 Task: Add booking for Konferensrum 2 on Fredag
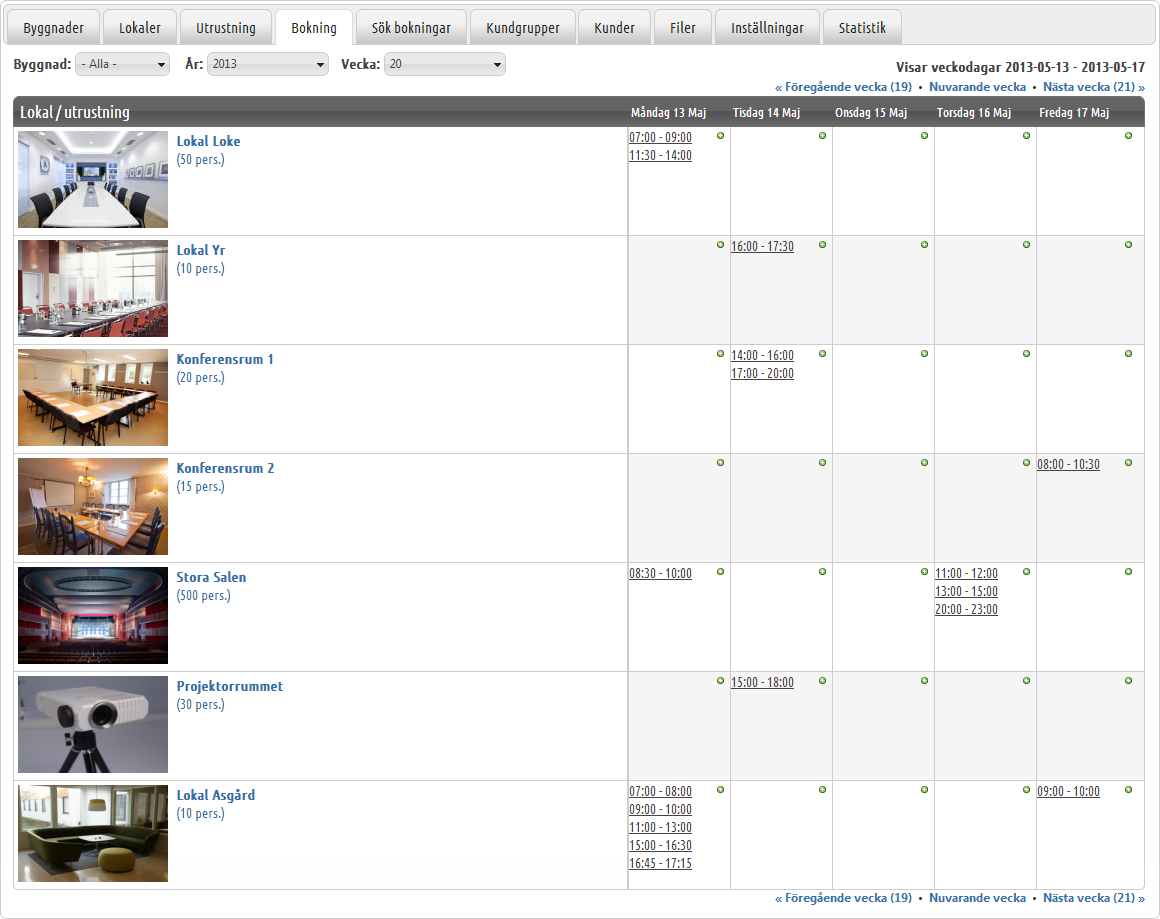coord(1129,462)
